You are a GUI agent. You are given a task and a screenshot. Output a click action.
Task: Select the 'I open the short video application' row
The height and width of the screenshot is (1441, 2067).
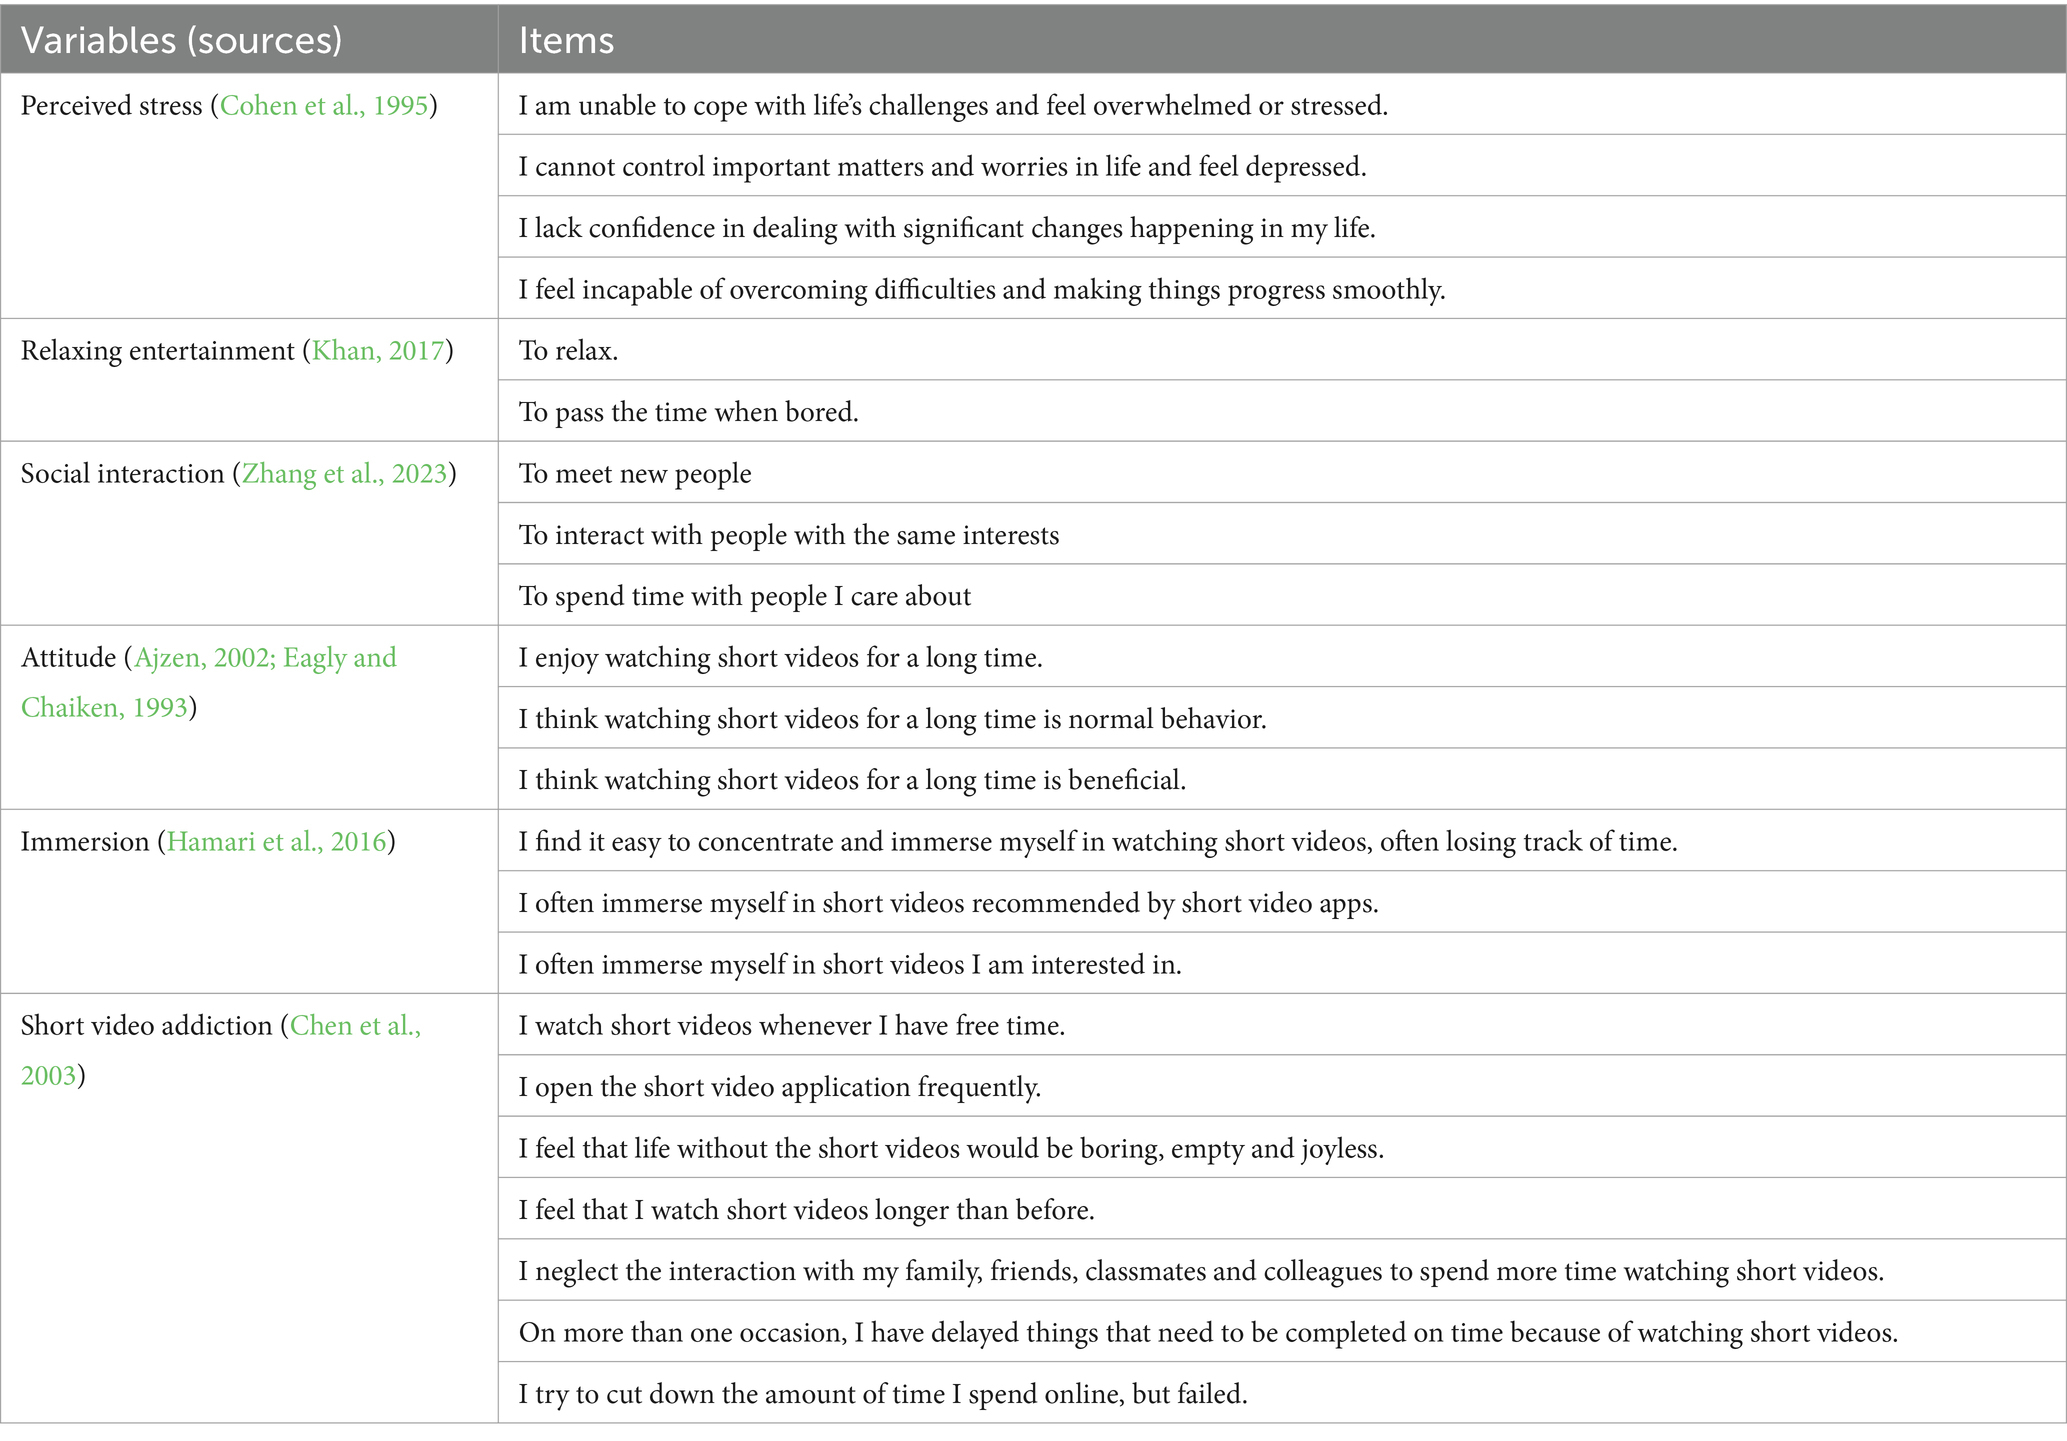1282,1086
